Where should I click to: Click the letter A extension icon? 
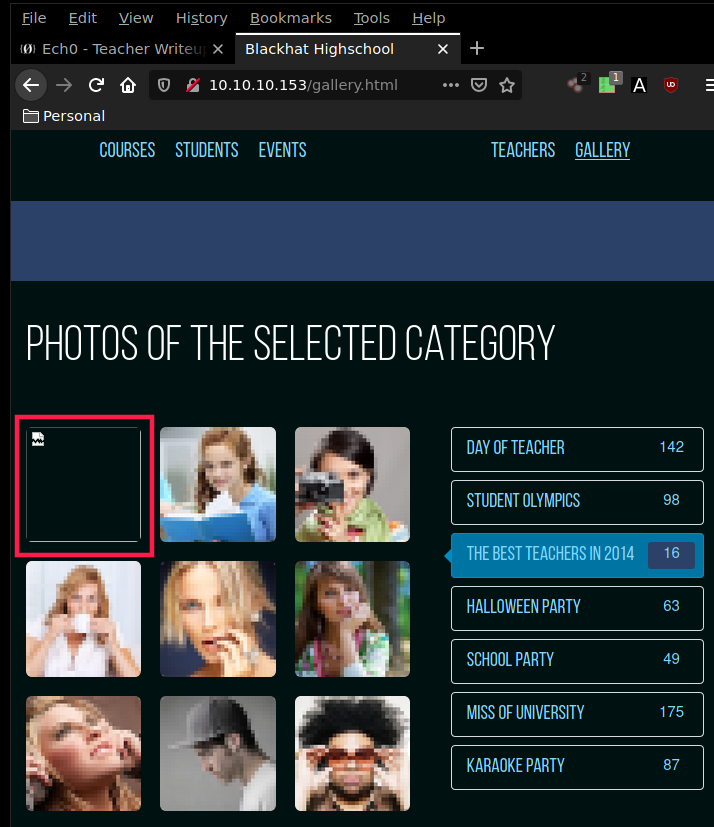(x=639, y=85)
